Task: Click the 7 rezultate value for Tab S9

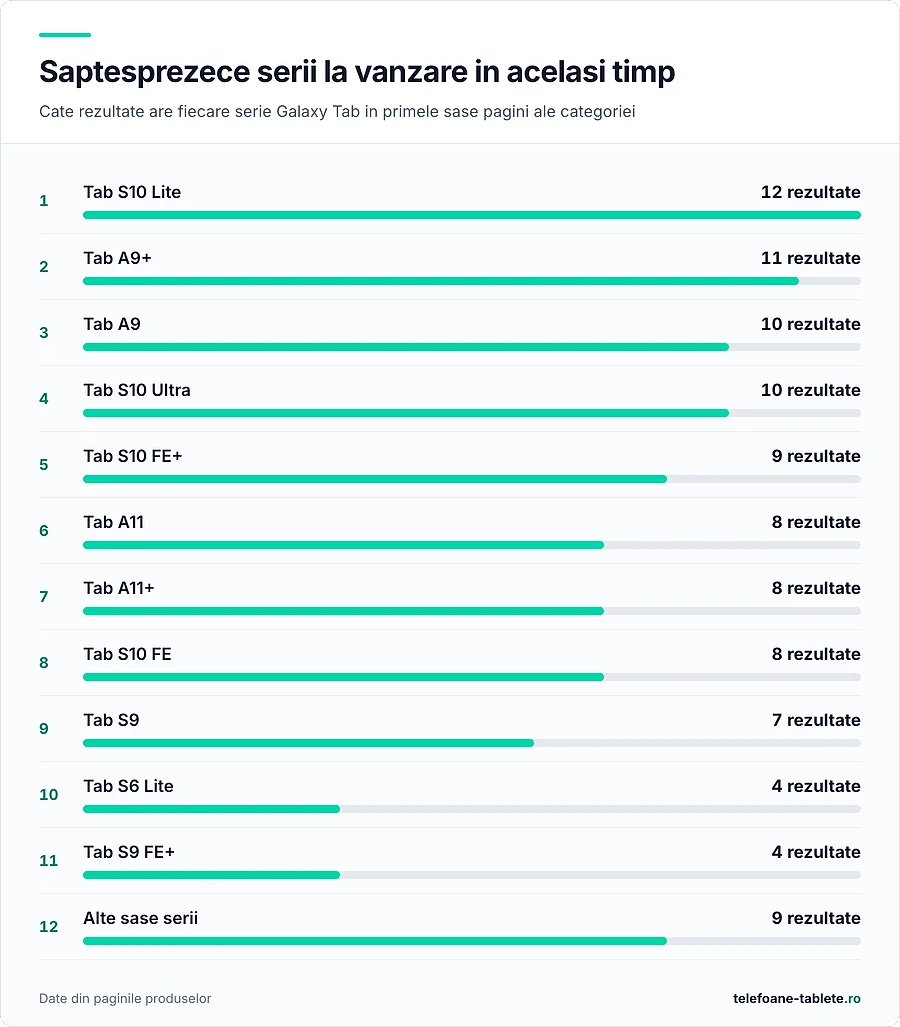Action: (816, 720)
